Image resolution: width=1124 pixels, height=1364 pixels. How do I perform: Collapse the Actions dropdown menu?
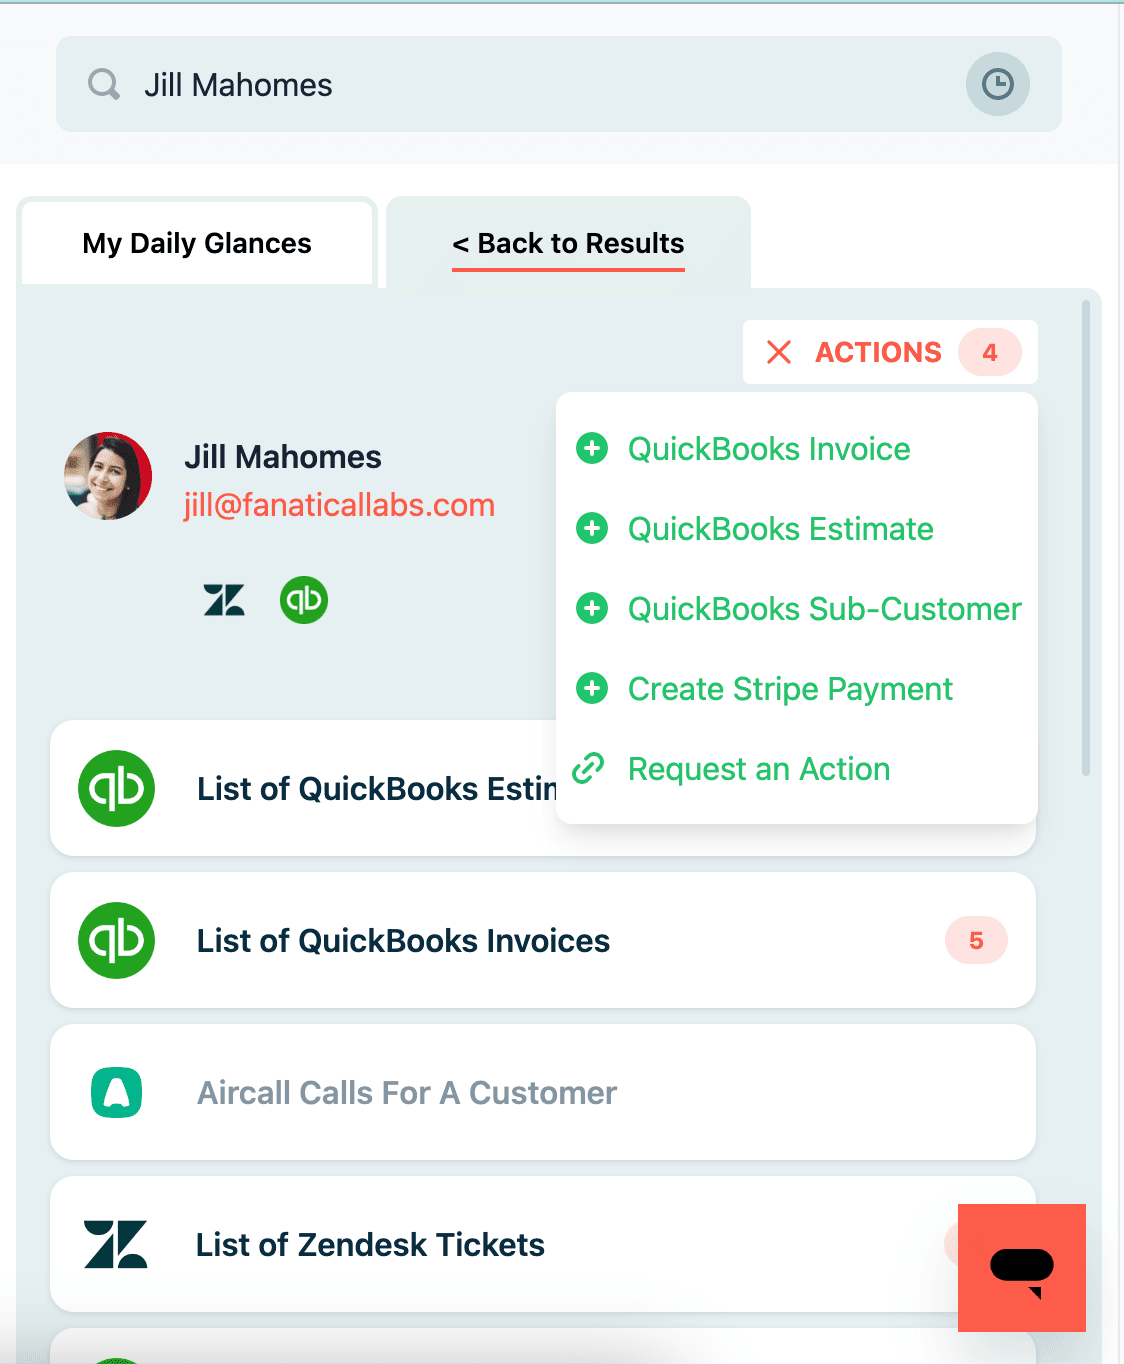pos(779,352)
